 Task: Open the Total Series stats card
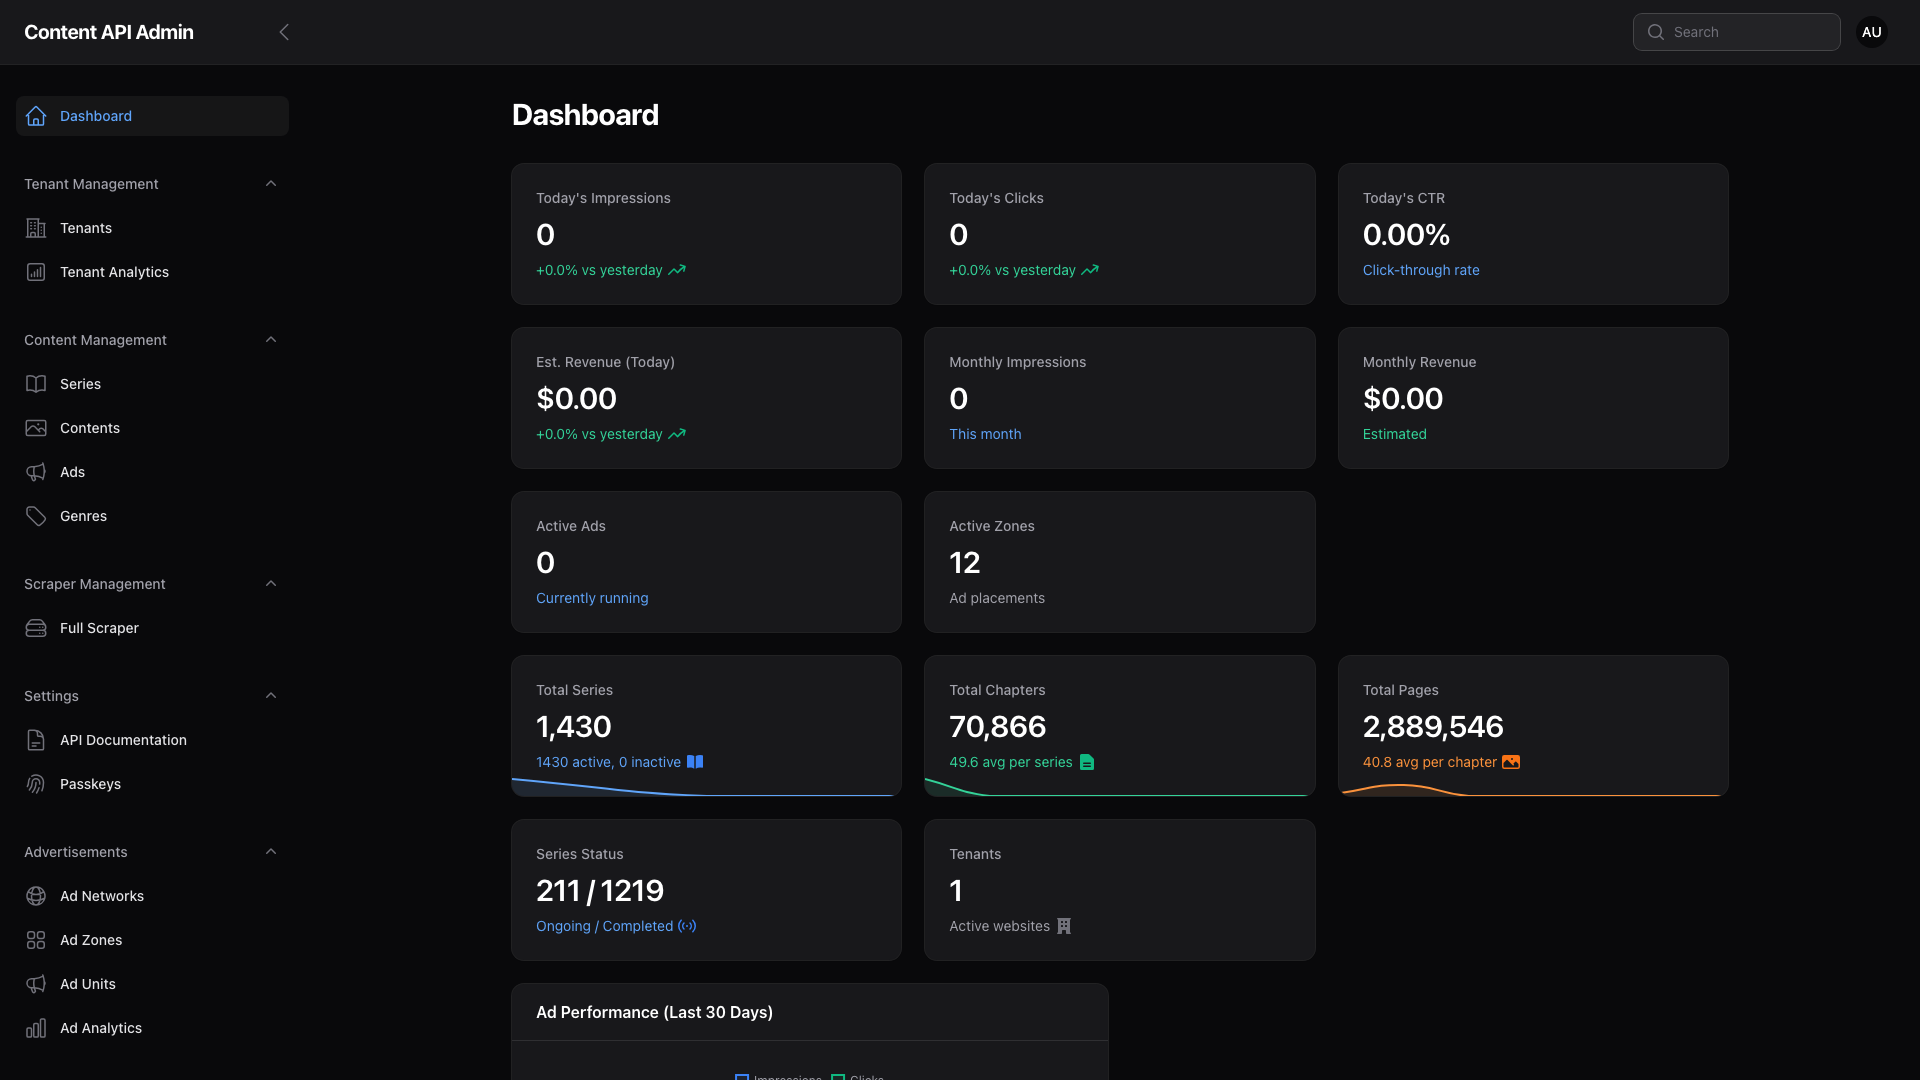[706, 726]
